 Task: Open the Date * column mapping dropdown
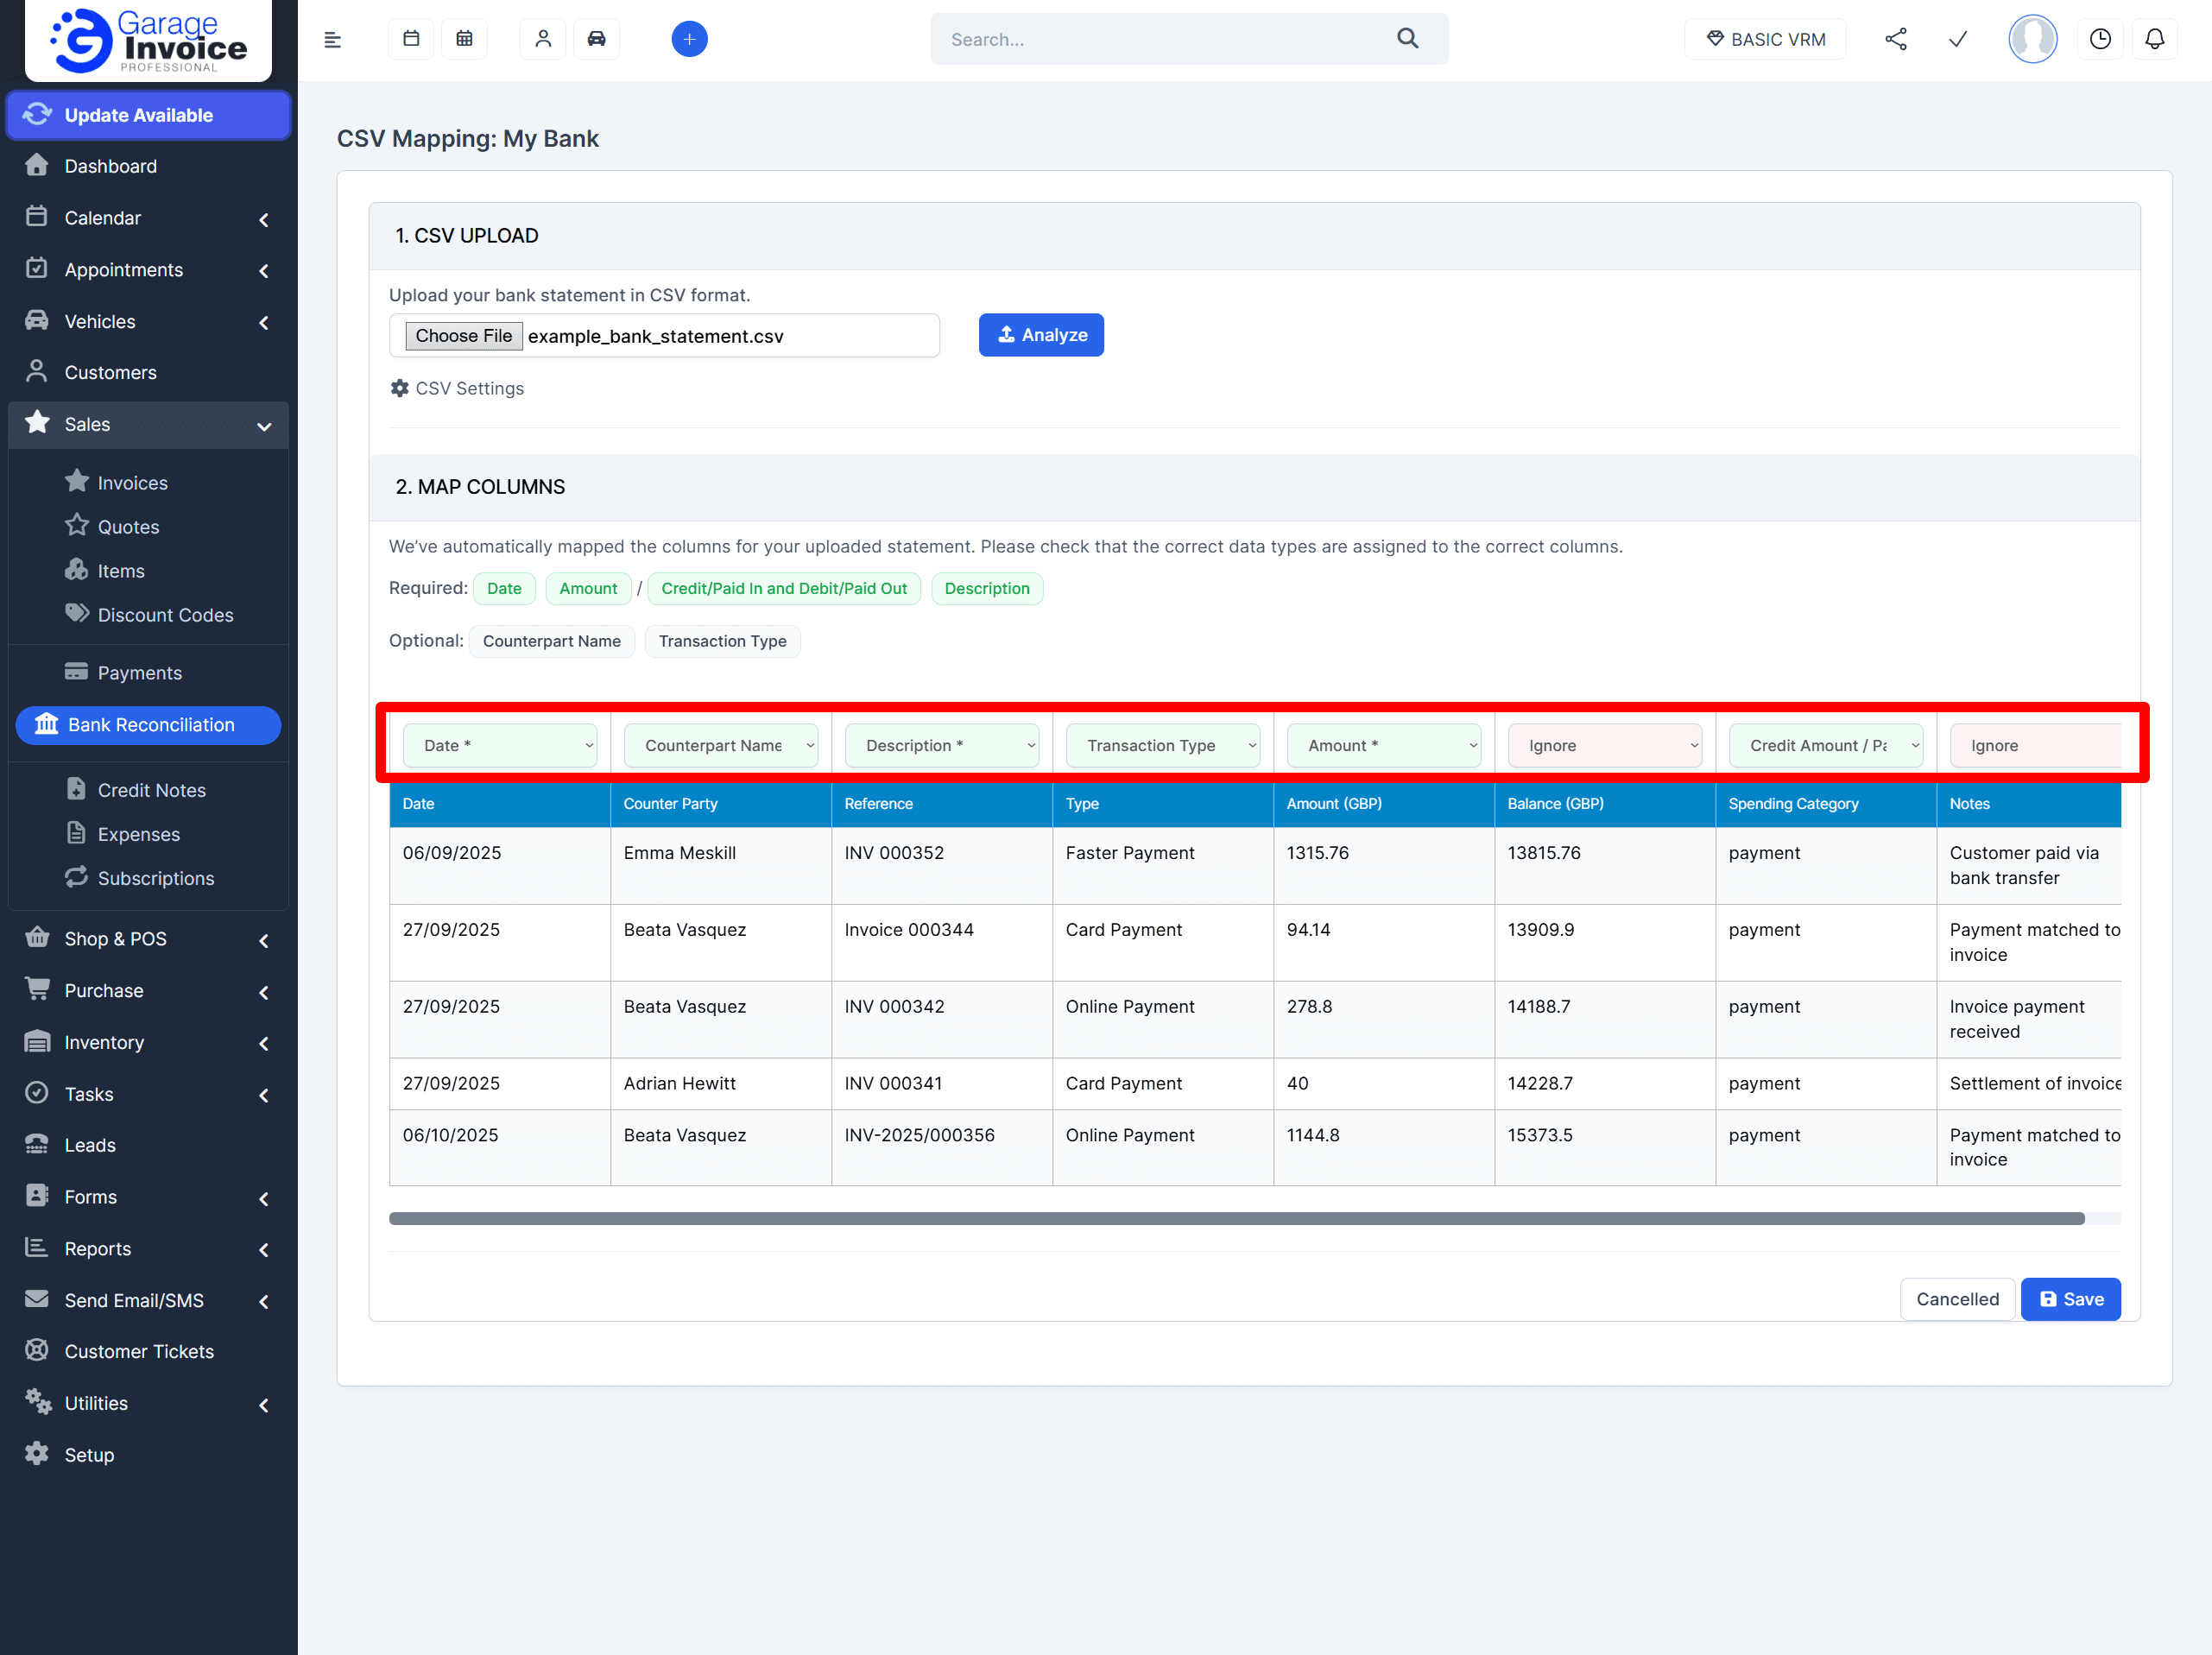499,745
